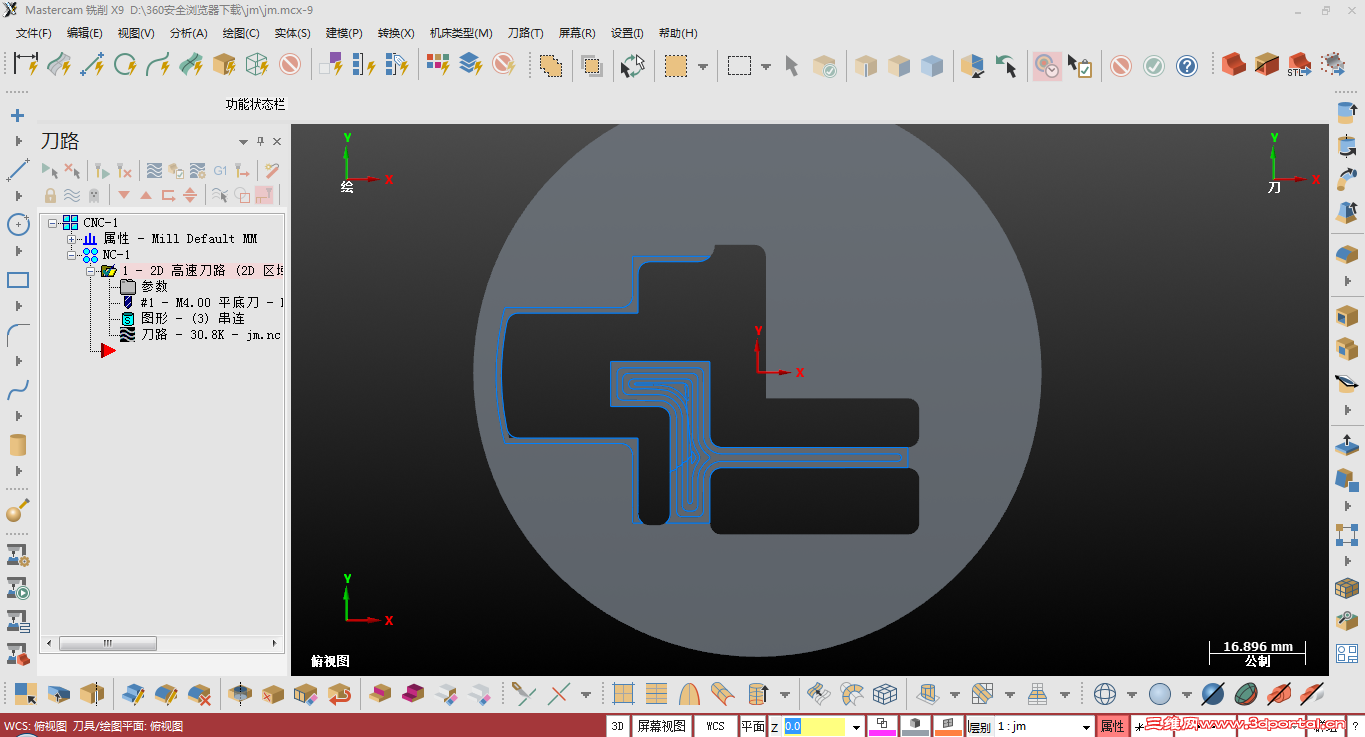
Task: Pin the 刀路 panel with pushpin
Action: [x=261, y=142]
